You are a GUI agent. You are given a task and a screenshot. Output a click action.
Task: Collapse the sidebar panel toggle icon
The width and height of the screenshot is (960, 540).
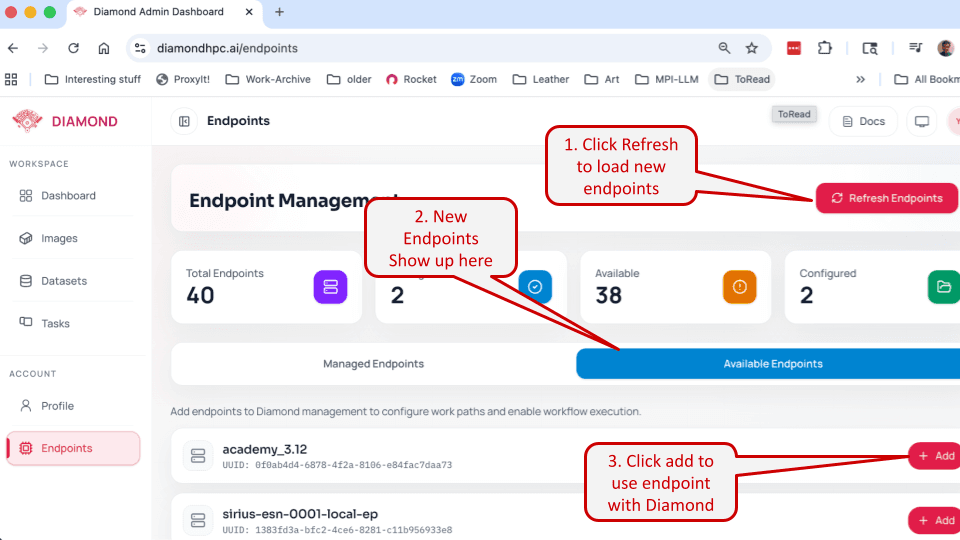click(x=184, y=121)
